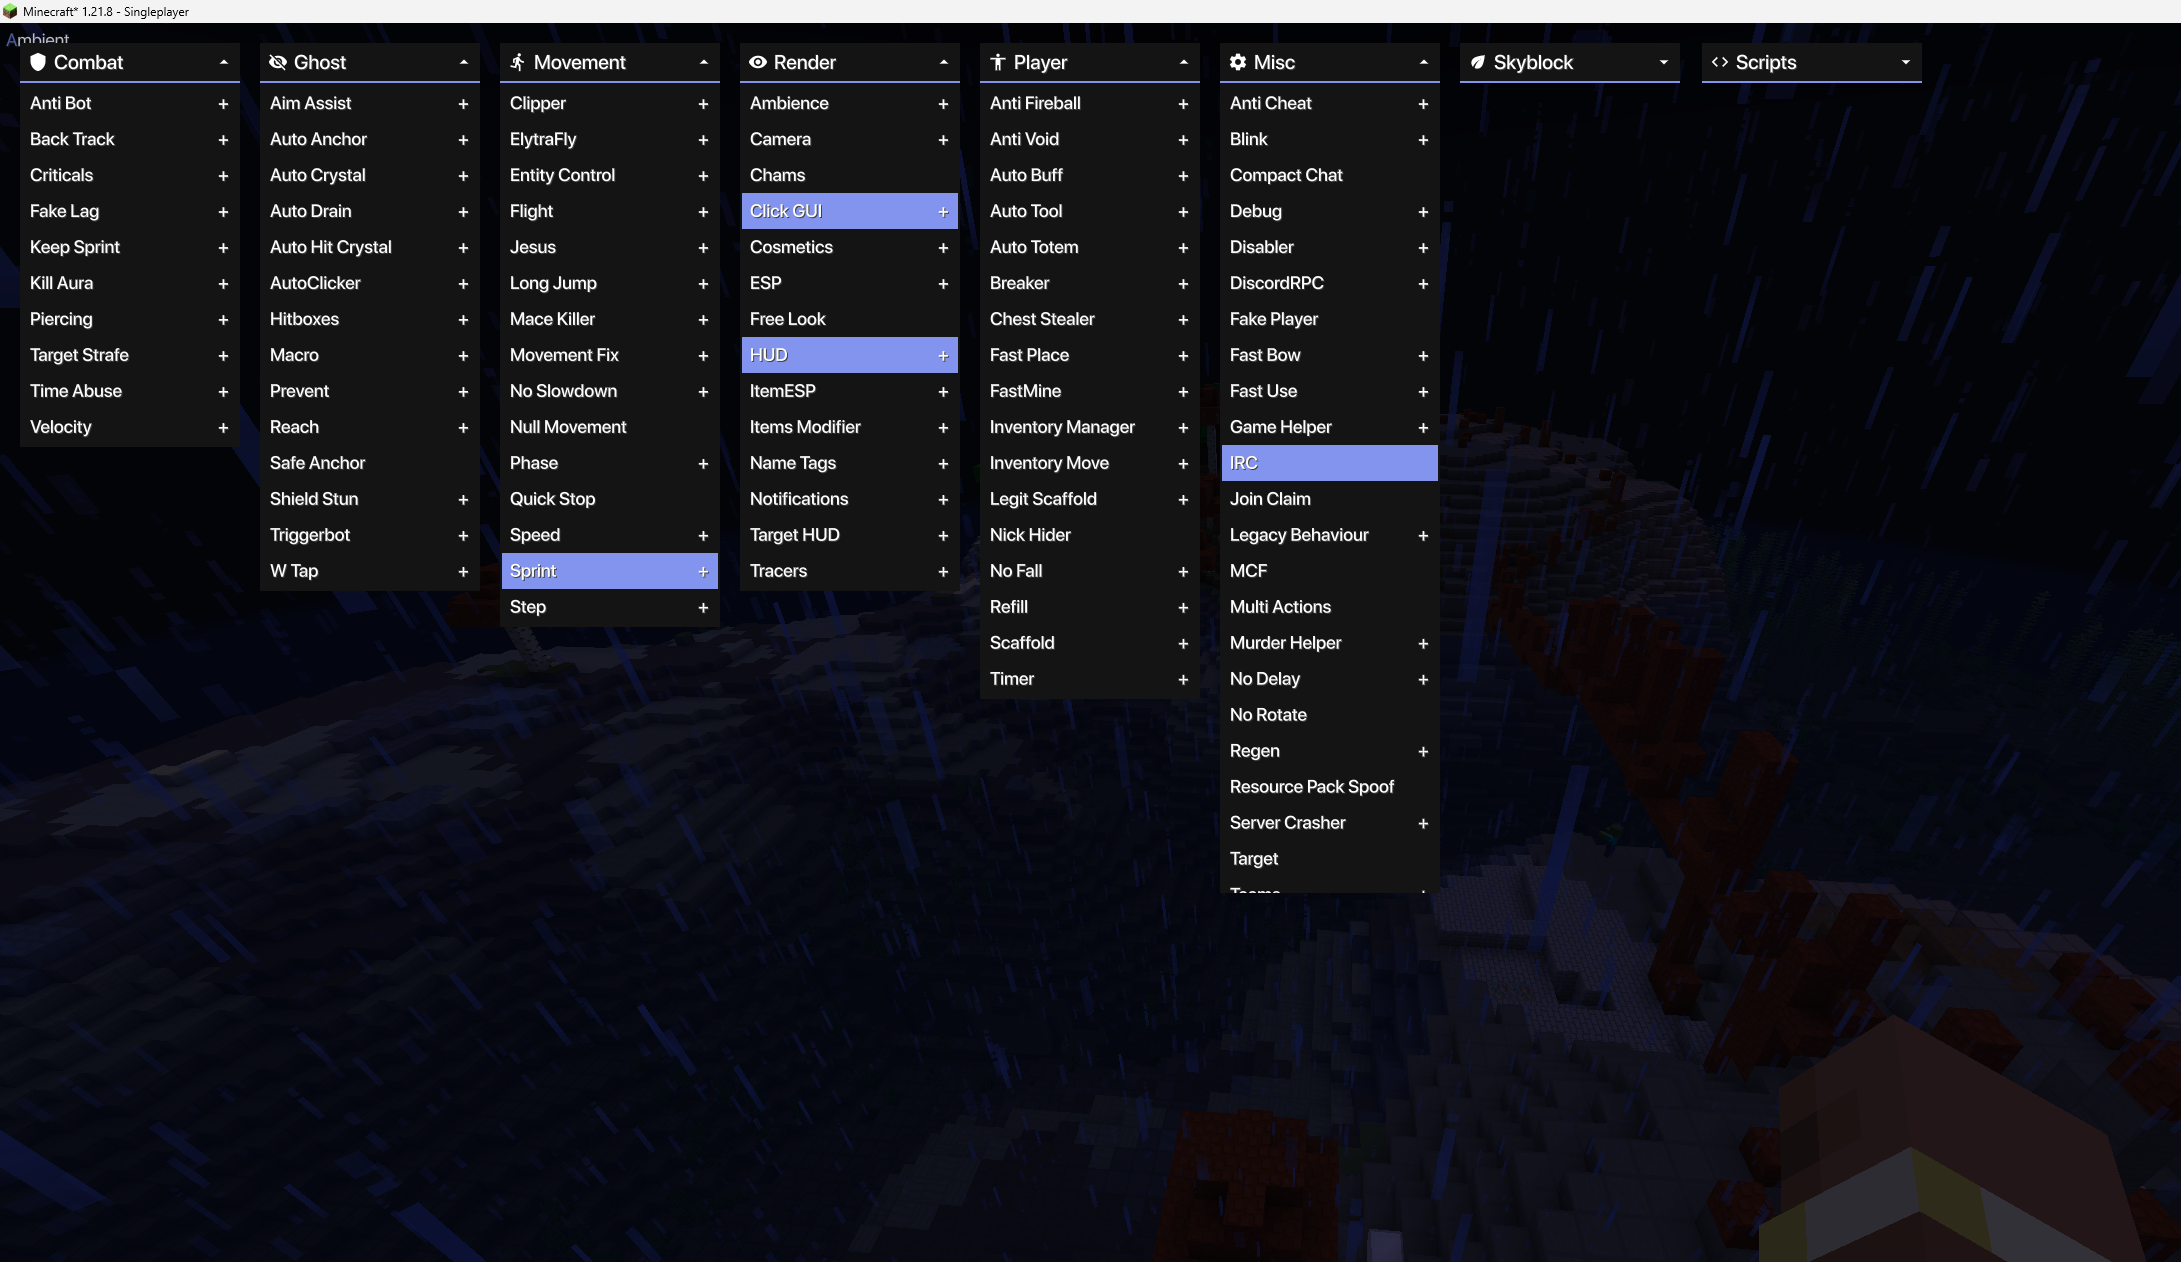
Task: Open Sprint settings plus icon
Action: click(x=703, y=572)
